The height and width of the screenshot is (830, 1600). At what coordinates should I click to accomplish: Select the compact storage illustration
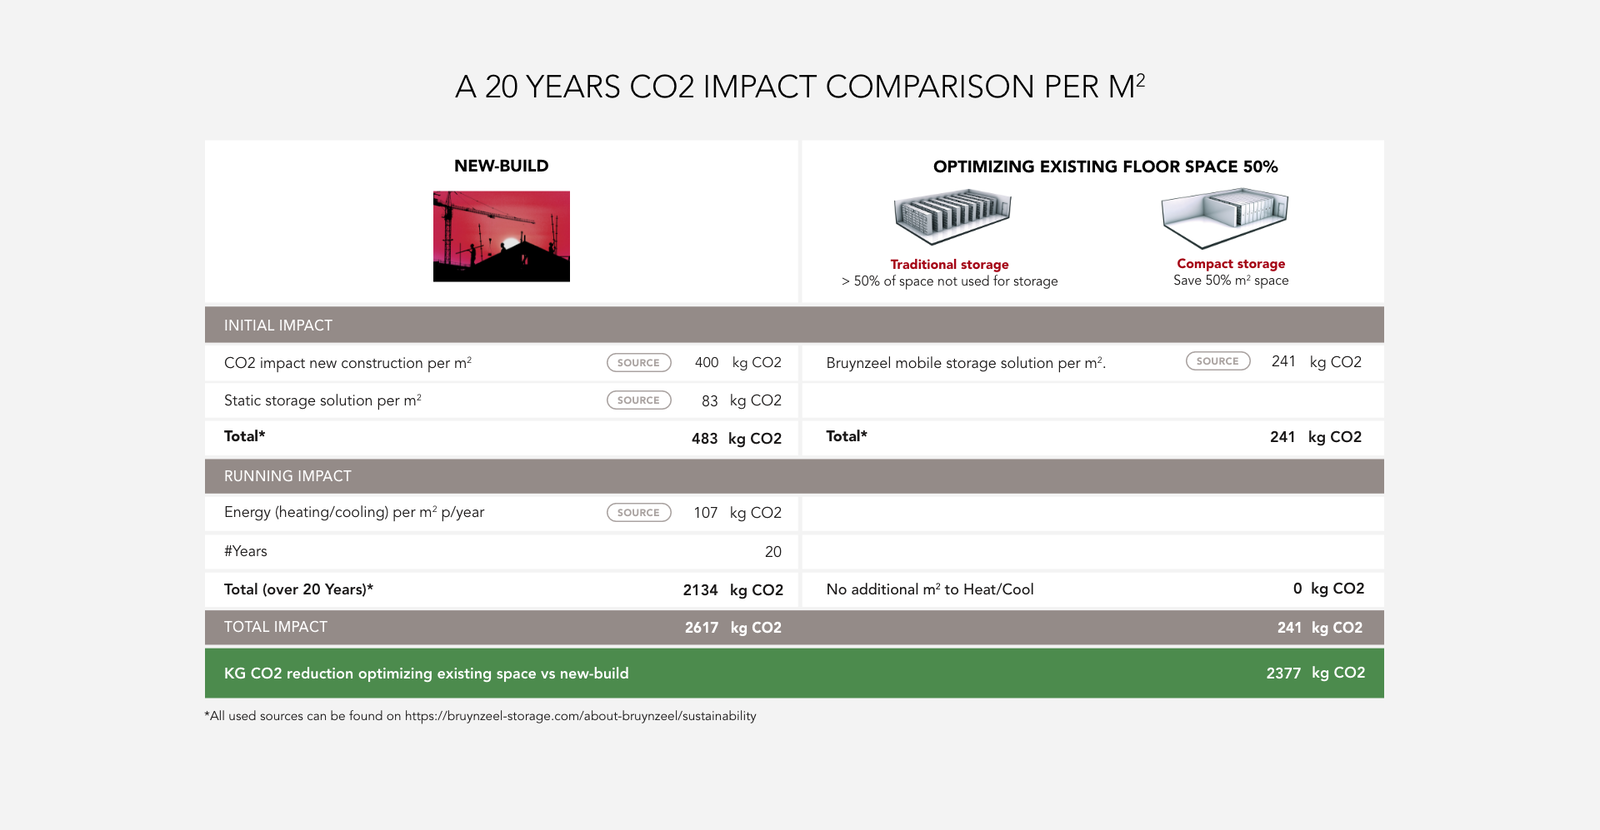1224,217
